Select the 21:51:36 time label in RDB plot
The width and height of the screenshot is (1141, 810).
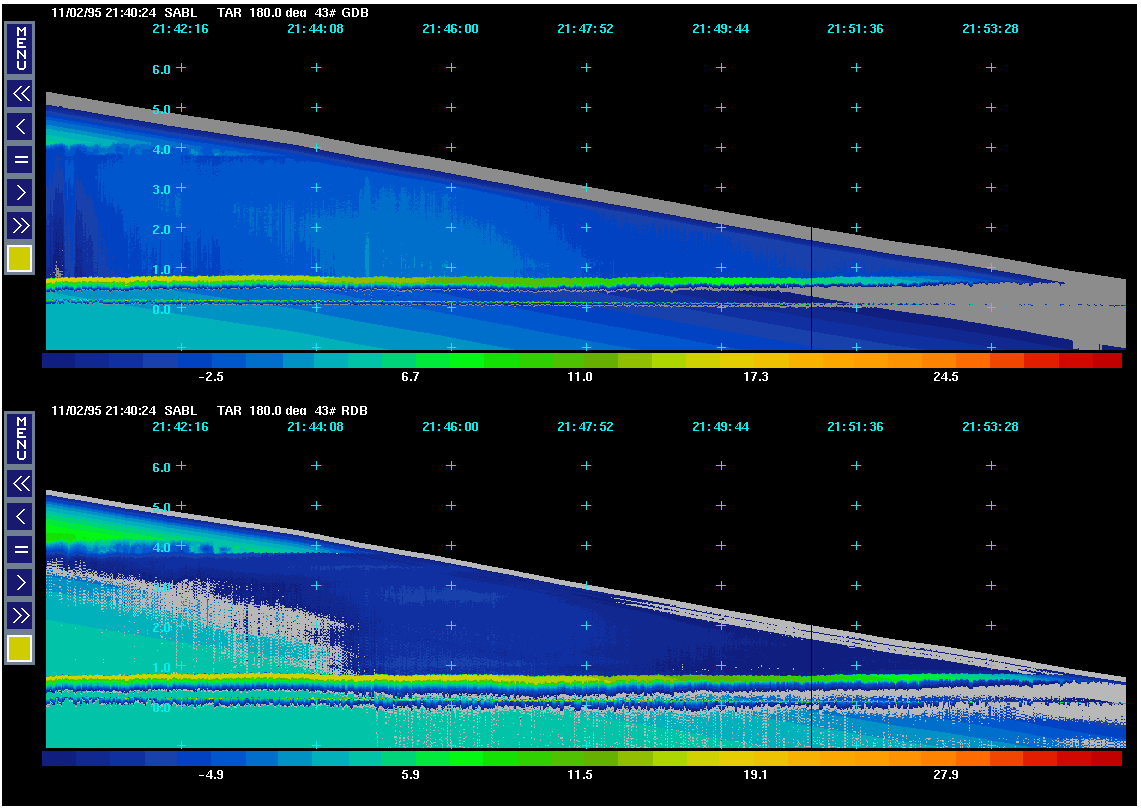855,427
